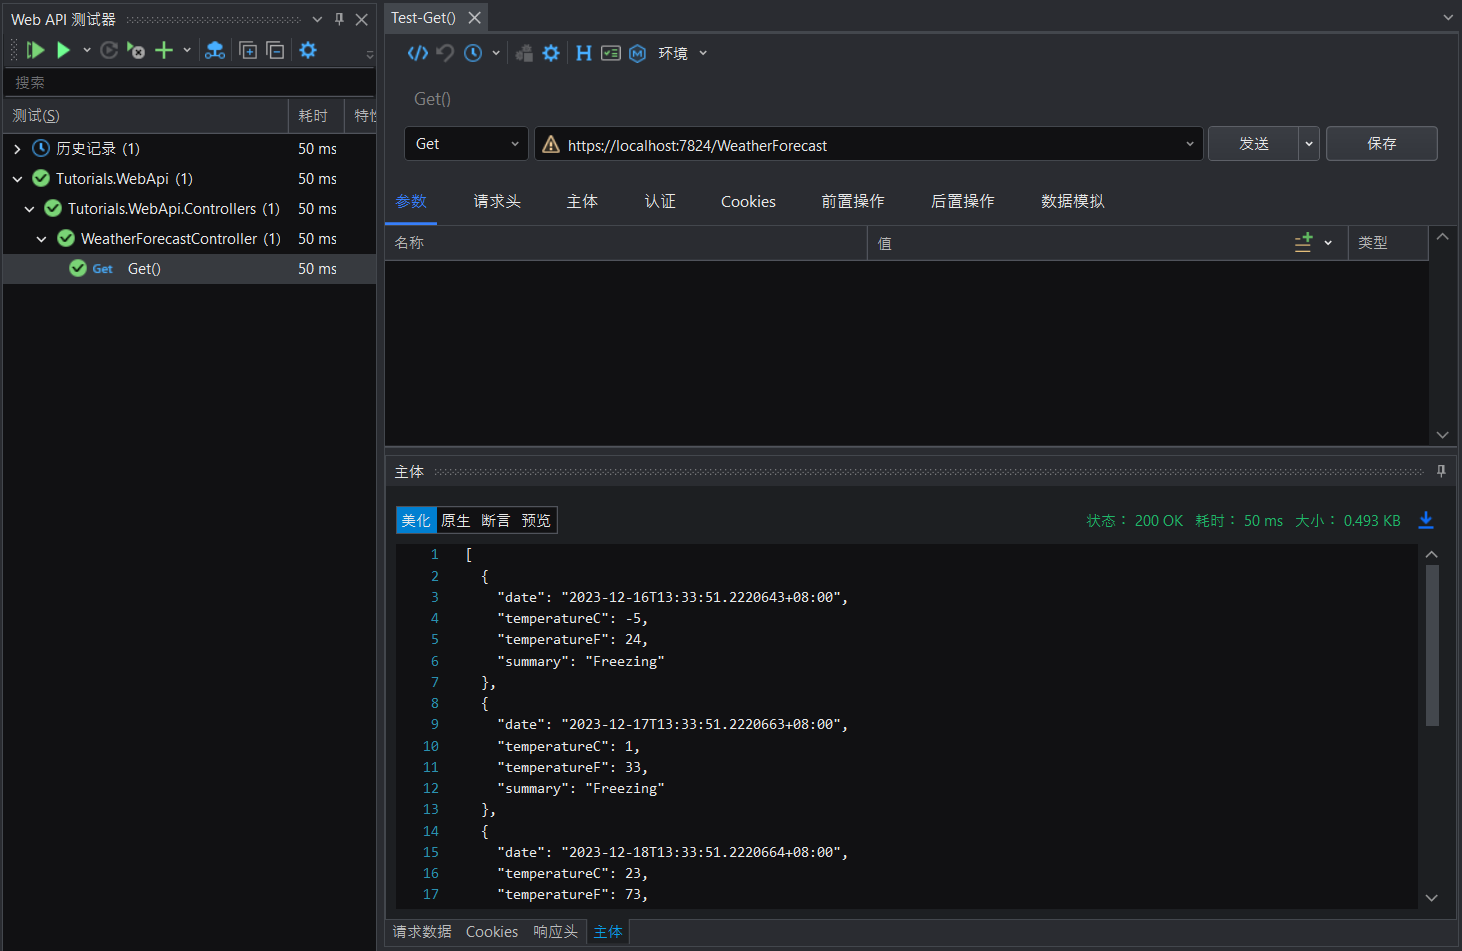Click the grayed debug bug icon
Image resolution: width=1462 pixels, height=951 pixels.
524,53
